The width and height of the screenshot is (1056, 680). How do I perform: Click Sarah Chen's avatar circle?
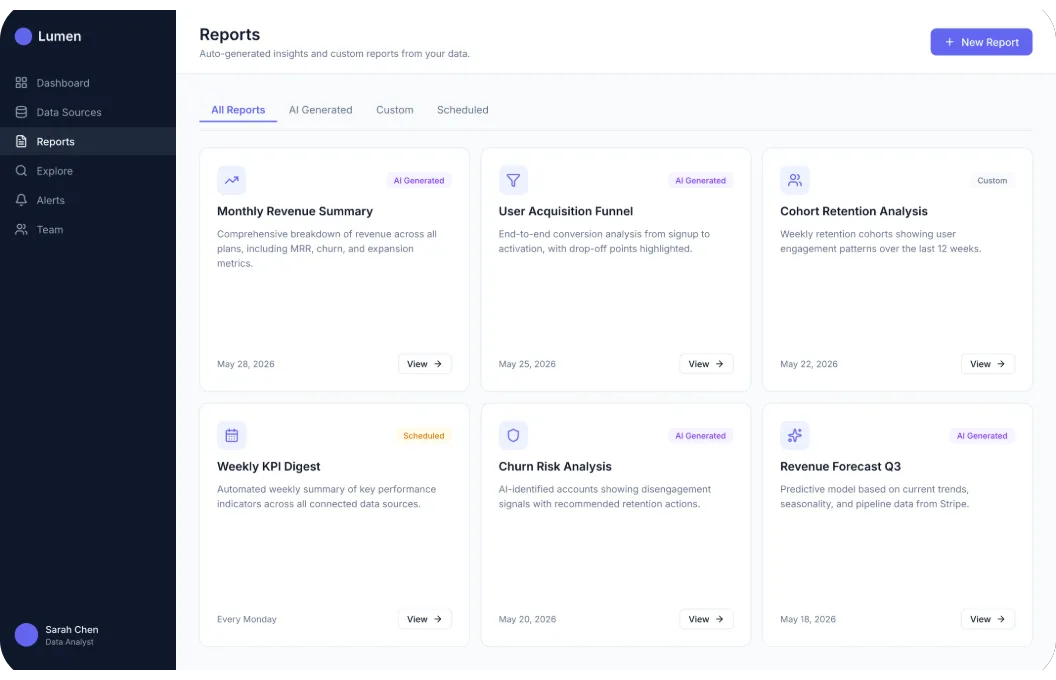(x=26, y=634)
